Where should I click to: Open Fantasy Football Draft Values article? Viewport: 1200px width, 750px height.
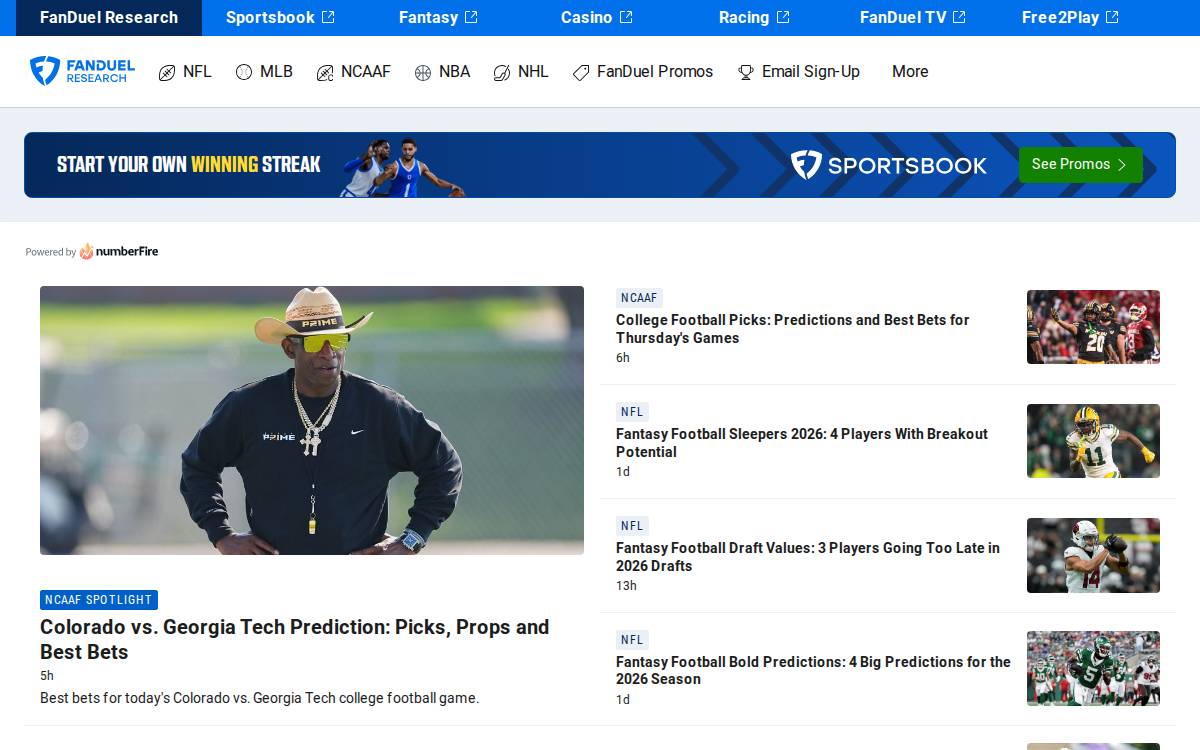(x=807, y=557)
